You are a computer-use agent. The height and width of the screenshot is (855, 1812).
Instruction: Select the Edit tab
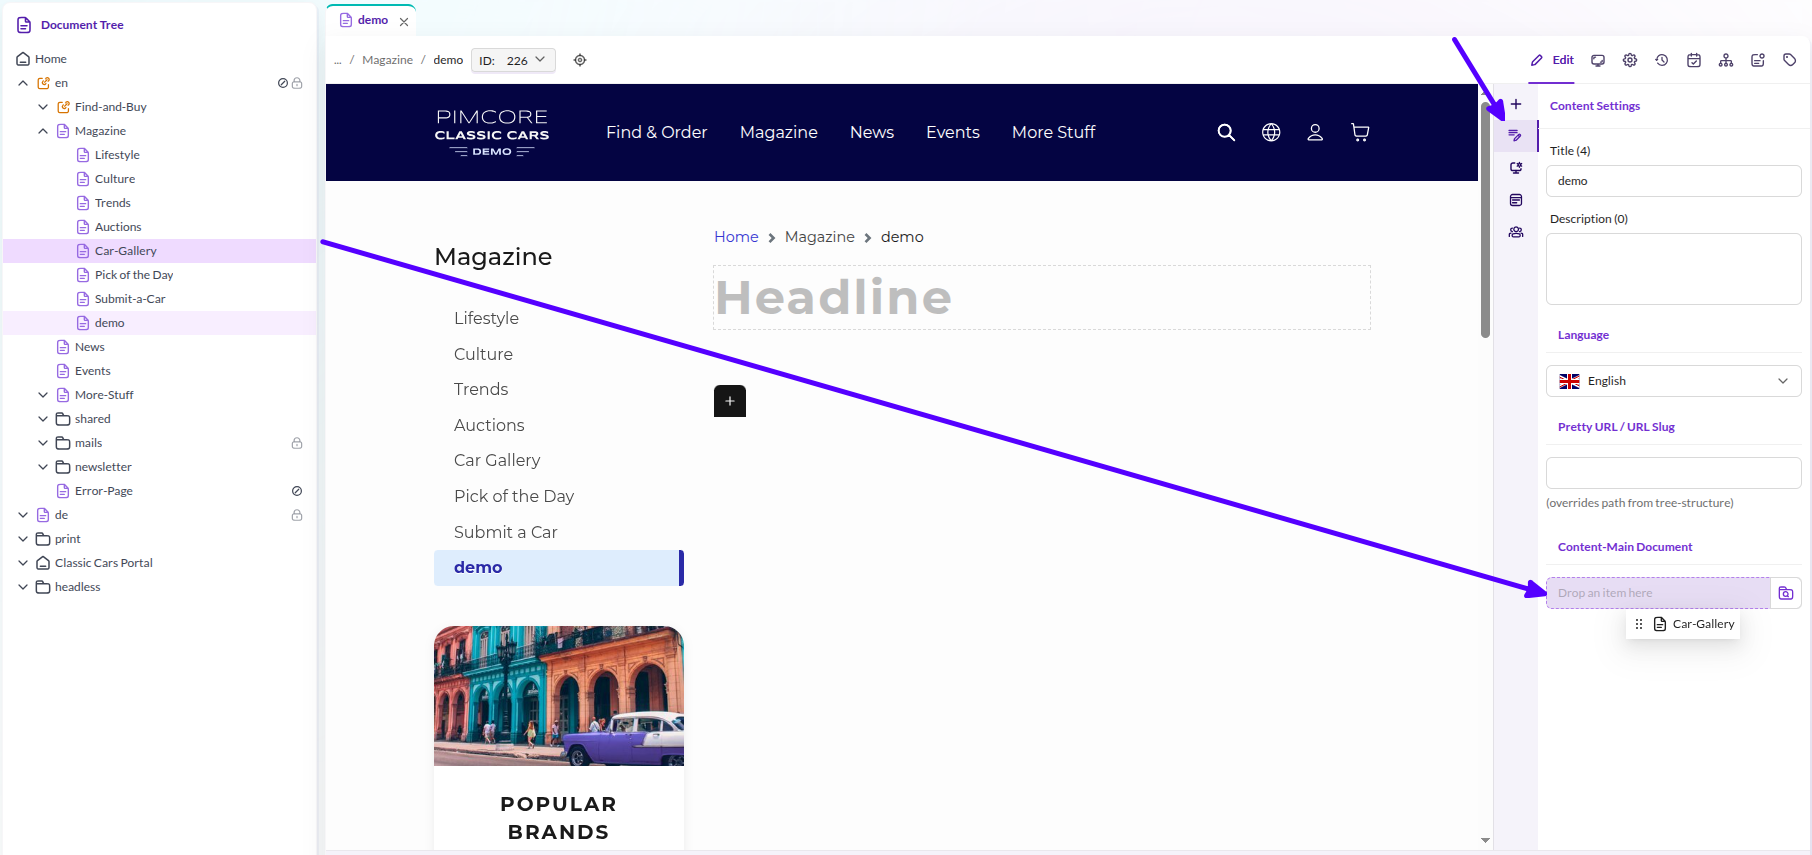click(x=1552, y=60)
